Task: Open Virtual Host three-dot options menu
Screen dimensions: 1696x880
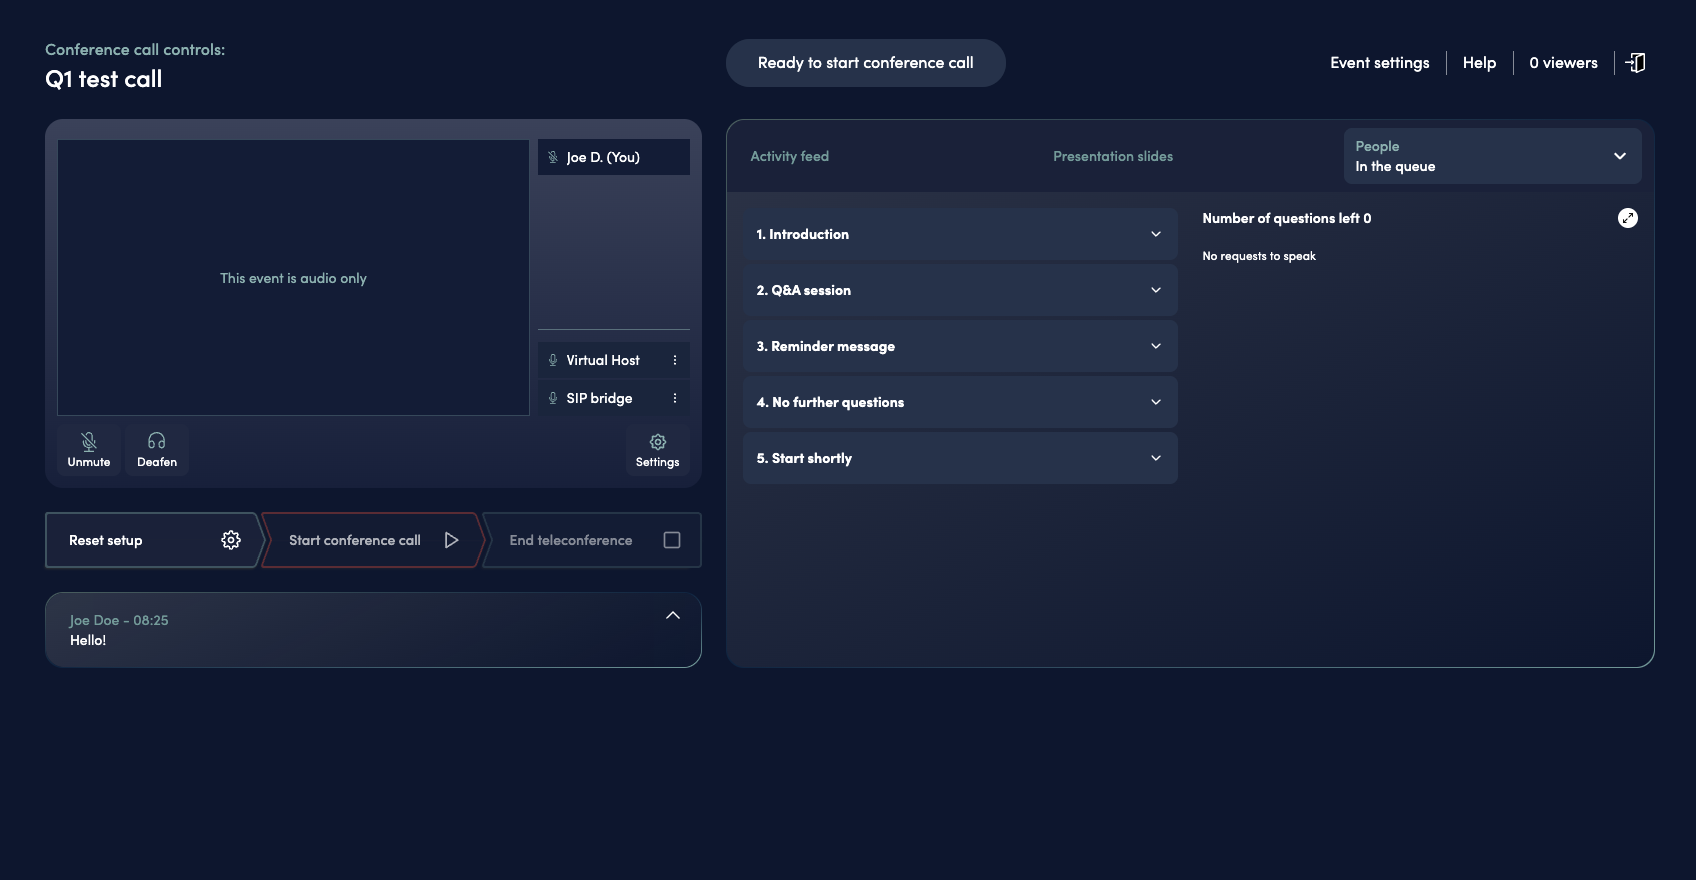Action: pos(675,360)
